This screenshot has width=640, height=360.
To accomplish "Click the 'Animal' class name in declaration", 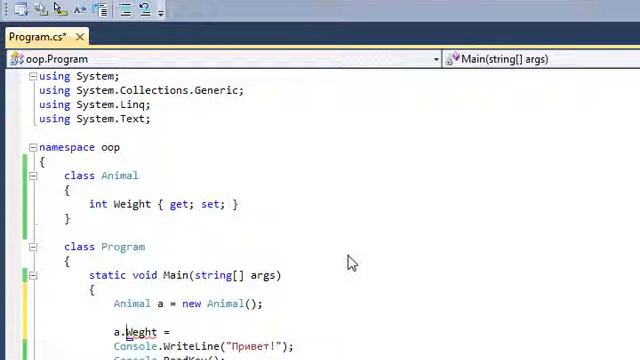I will (x=120, y=176).
